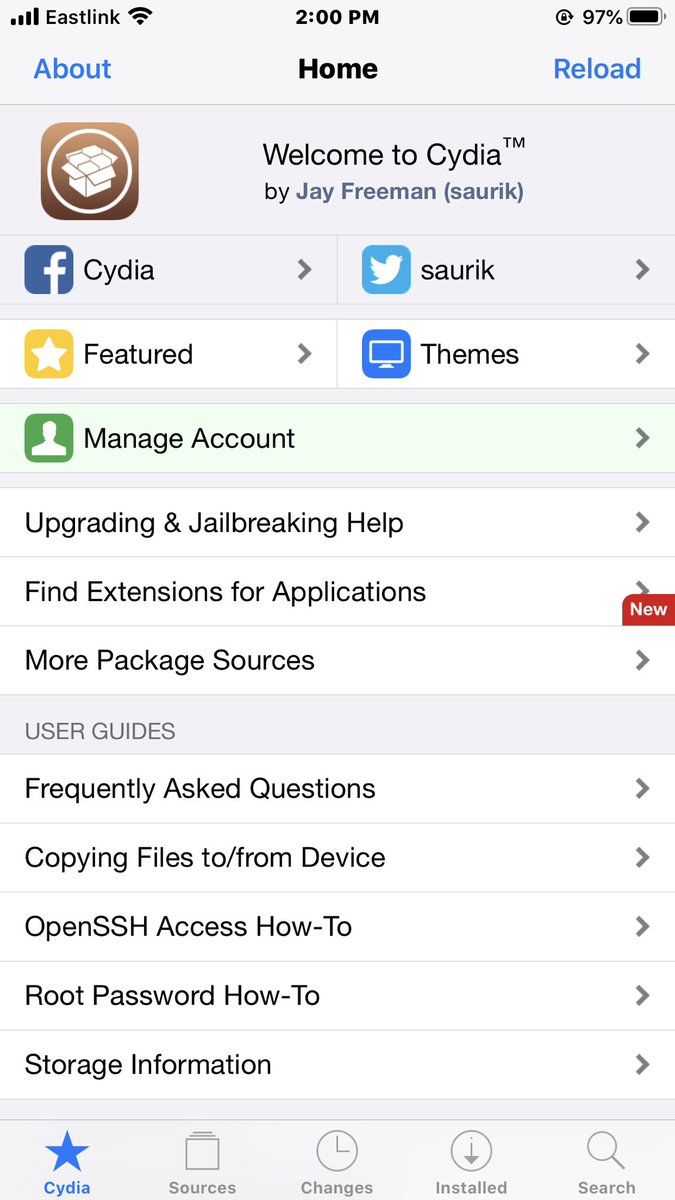Expand Upgrading & Jailbreaking Help chevron
This screenshot has width=675, height=1200.
pos(642,522)
